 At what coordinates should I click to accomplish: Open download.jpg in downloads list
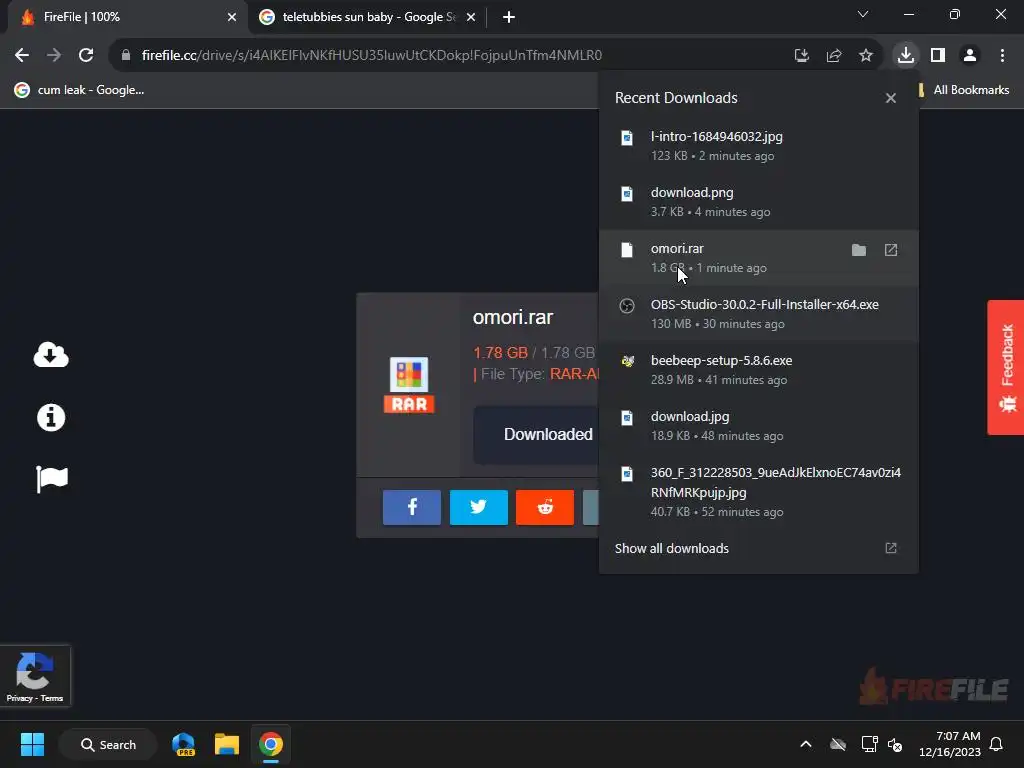coord(758,426)
